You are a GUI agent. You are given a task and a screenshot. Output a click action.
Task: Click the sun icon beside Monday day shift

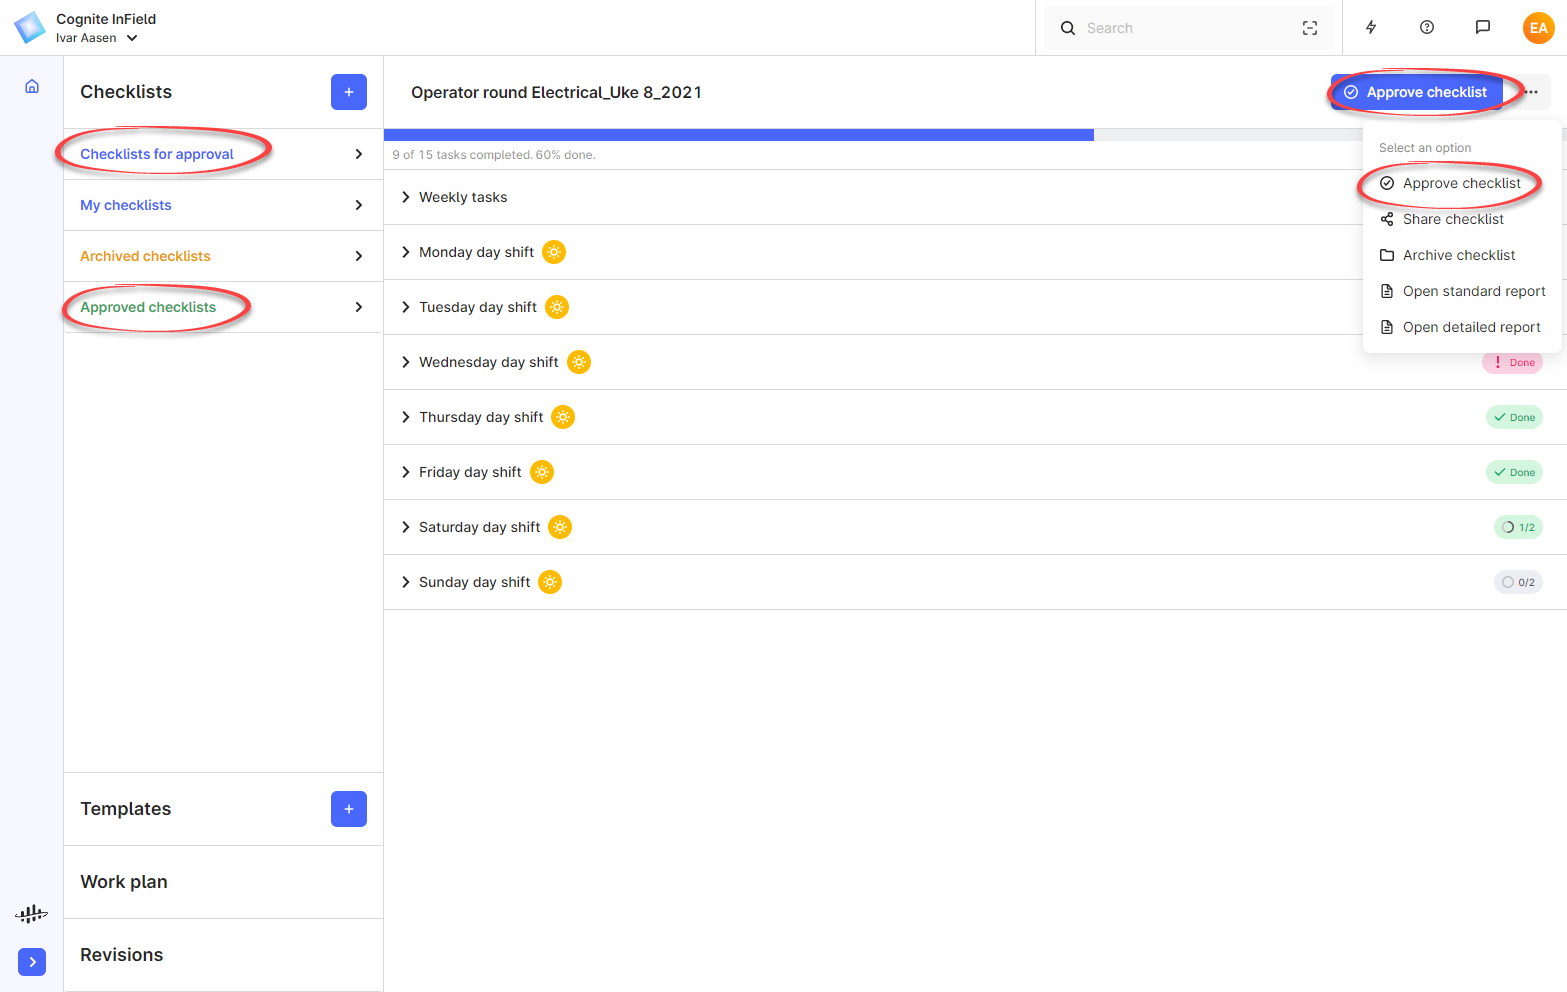[554, 252]
